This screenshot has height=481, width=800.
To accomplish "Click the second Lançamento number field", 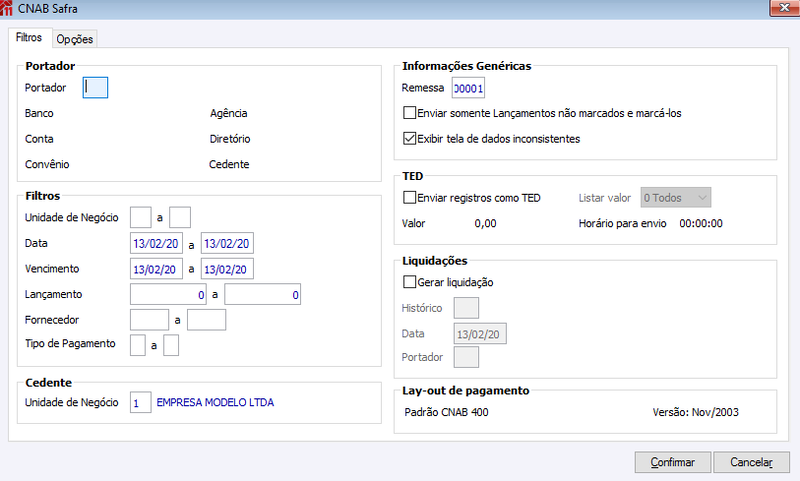I will (x=263, y=294).
